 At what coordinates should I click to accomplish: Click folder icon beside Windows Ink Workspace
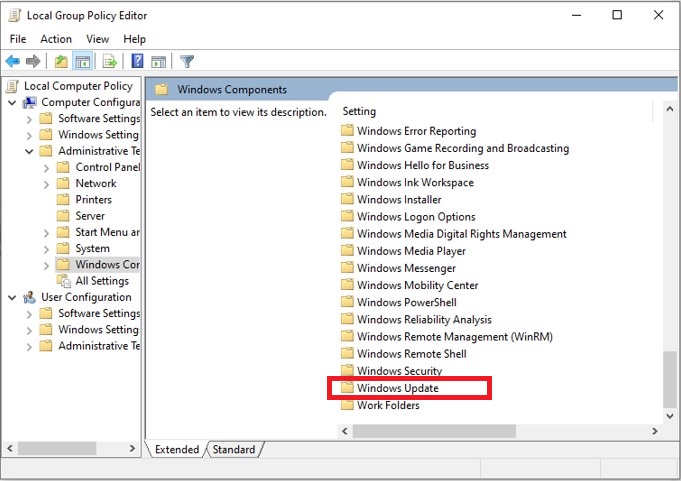tap(347, 181)
